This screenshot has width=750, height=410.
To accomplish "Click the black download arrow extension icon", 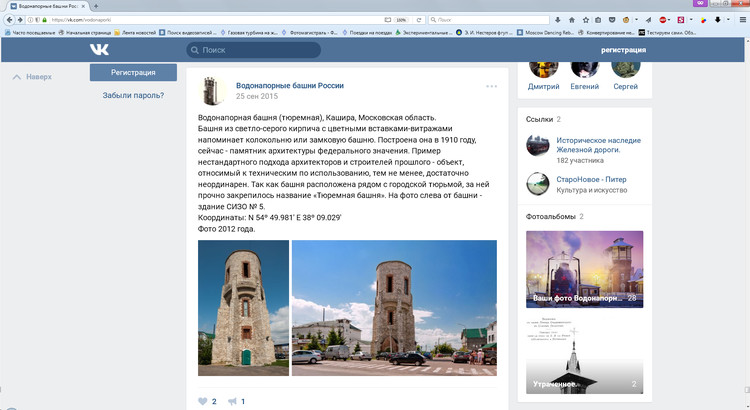I will [717, 20].
